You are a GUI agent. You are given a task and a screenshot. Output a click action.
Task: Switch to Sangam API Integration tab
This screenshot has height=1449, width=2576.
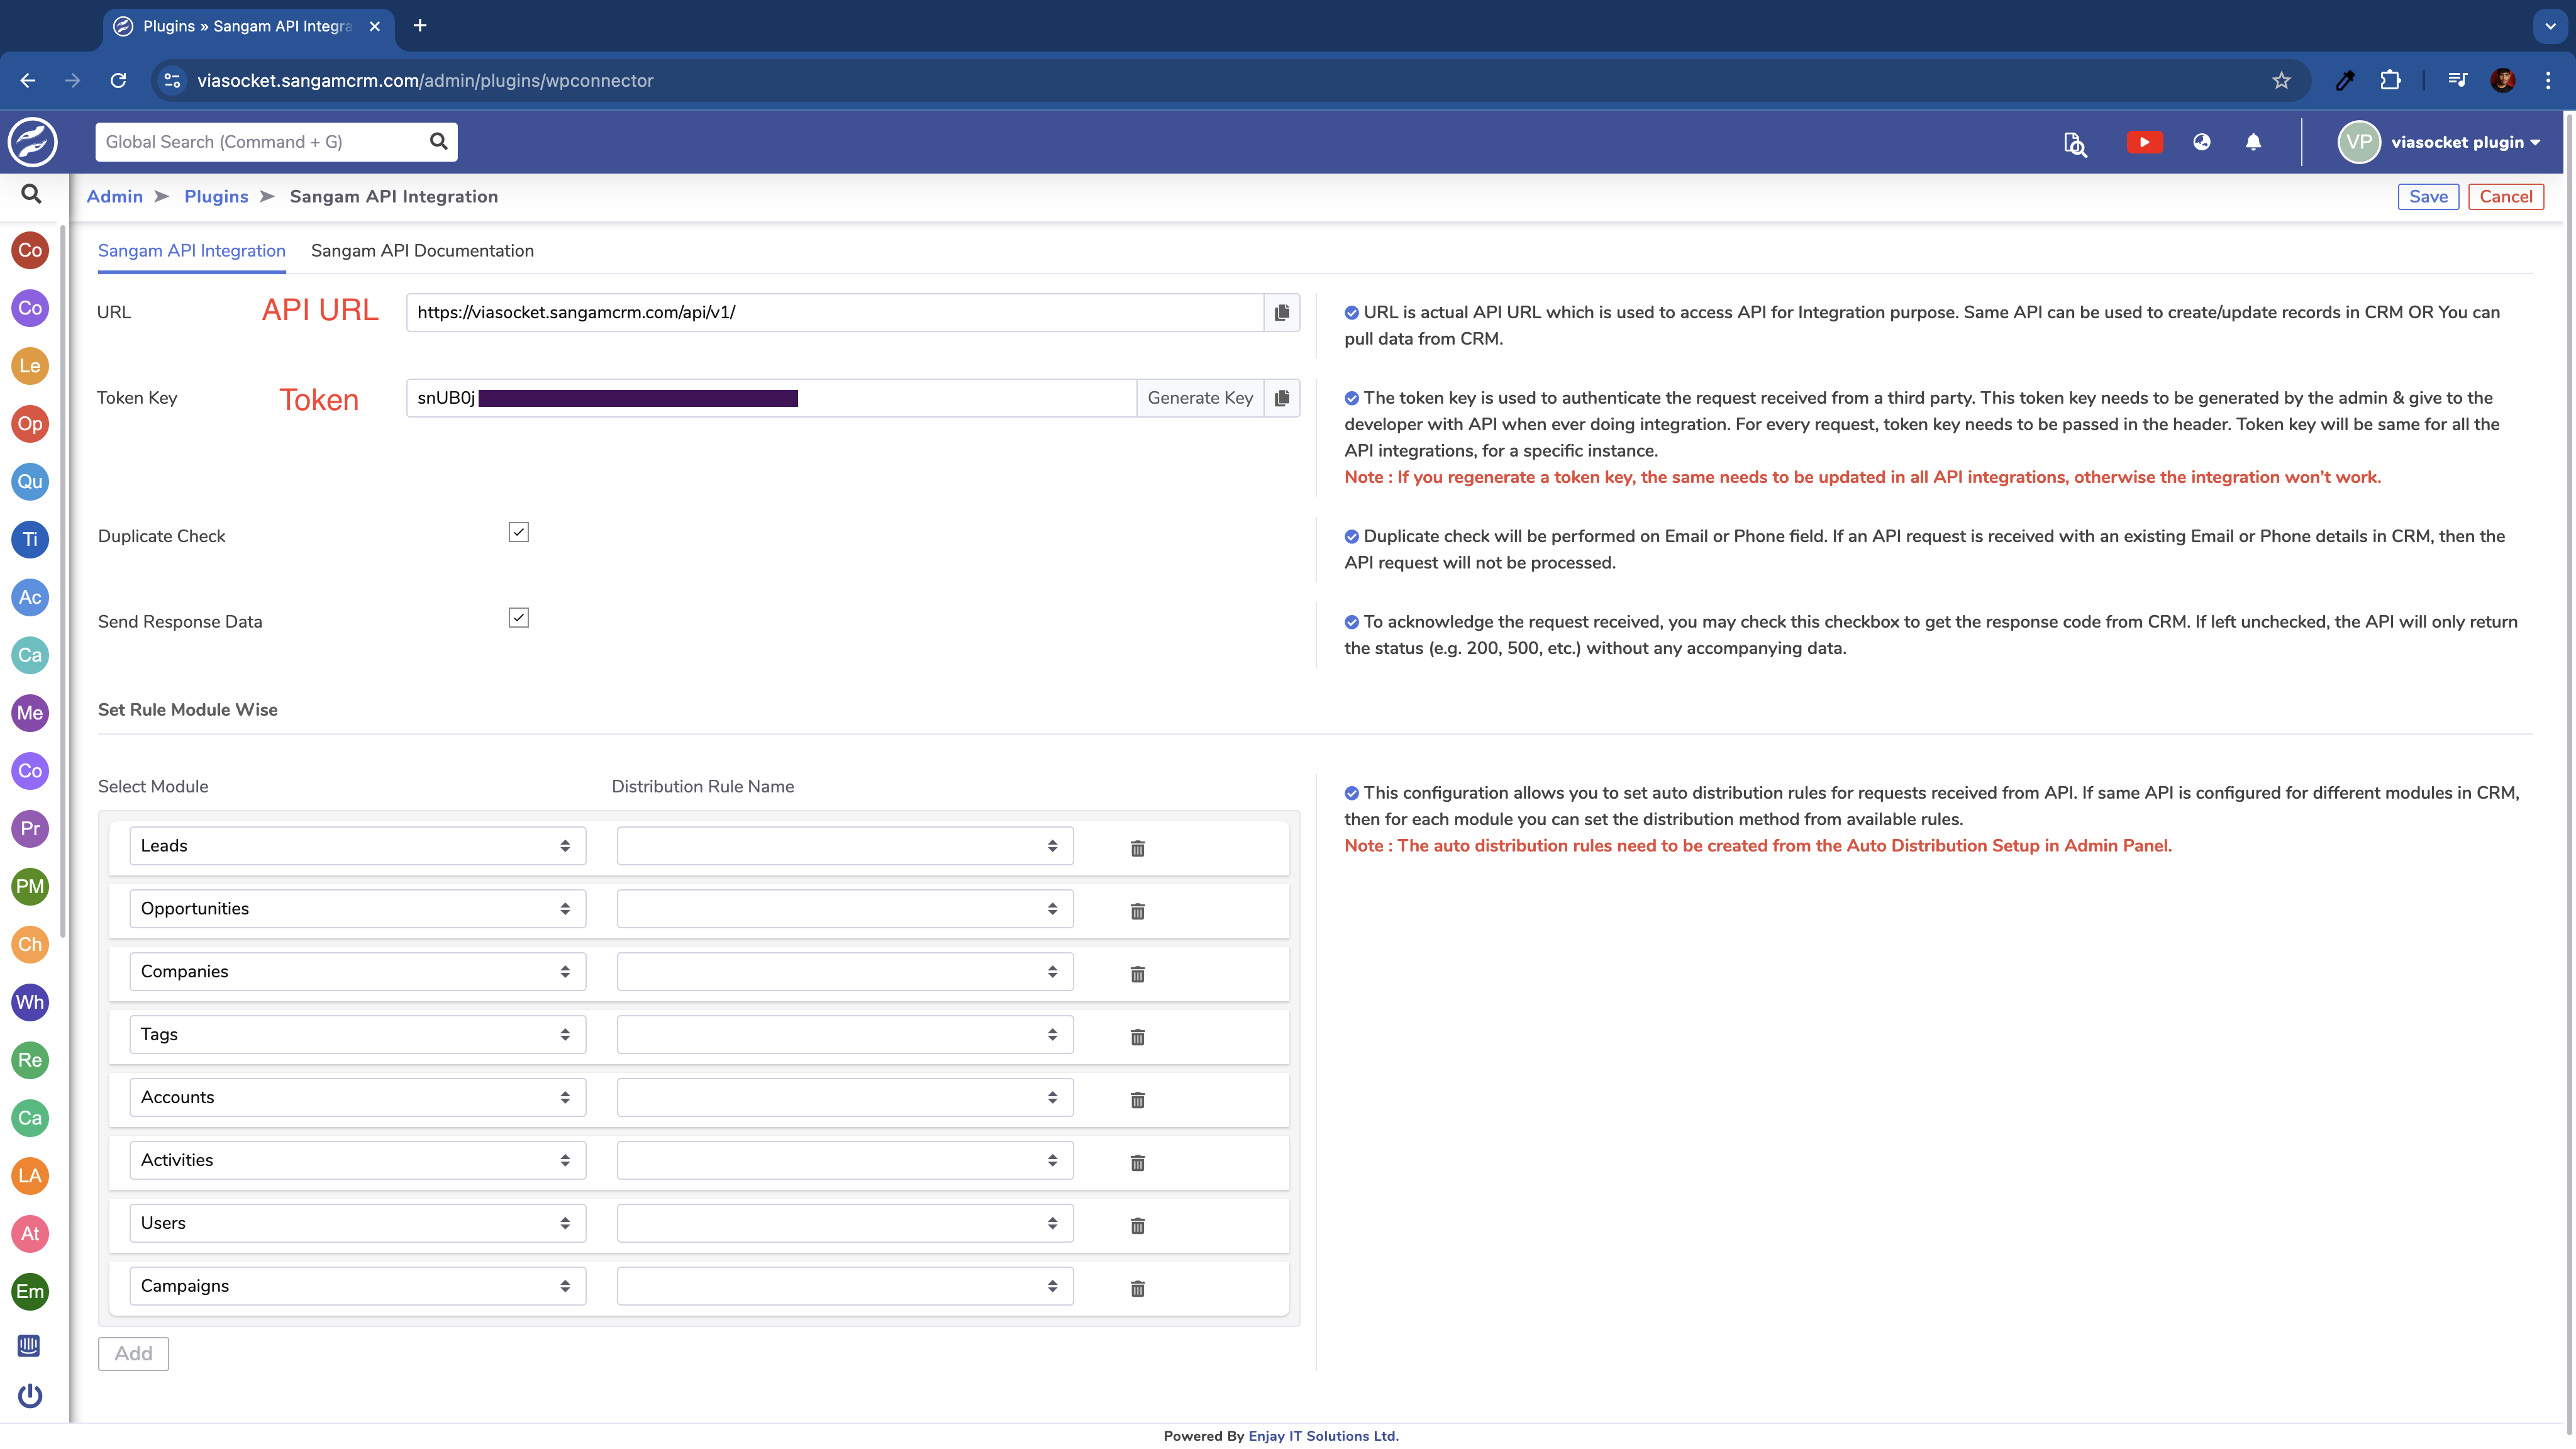pyautogui.click(x=191, y=251)
